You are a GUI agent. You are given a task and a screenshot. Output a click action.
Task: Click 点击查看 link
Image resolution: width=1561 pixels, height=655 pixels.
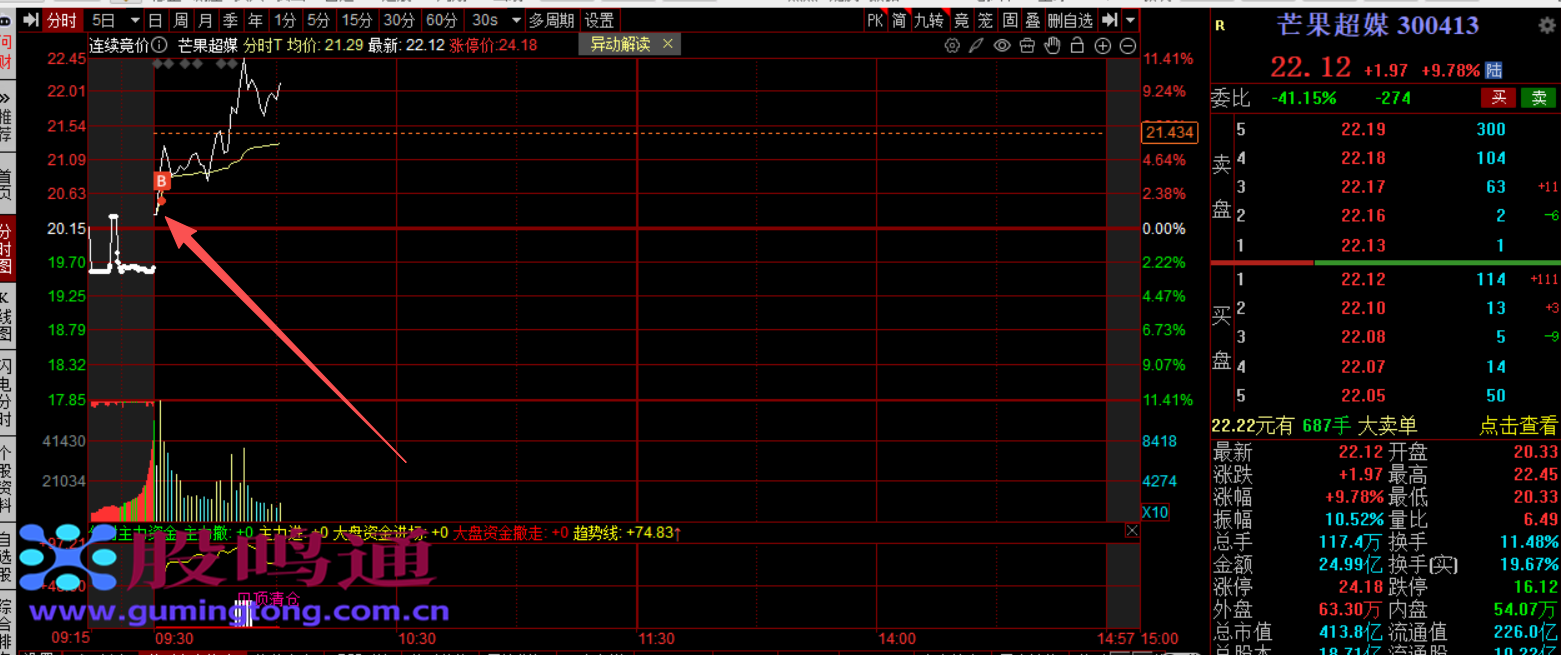pos(1518,426)
